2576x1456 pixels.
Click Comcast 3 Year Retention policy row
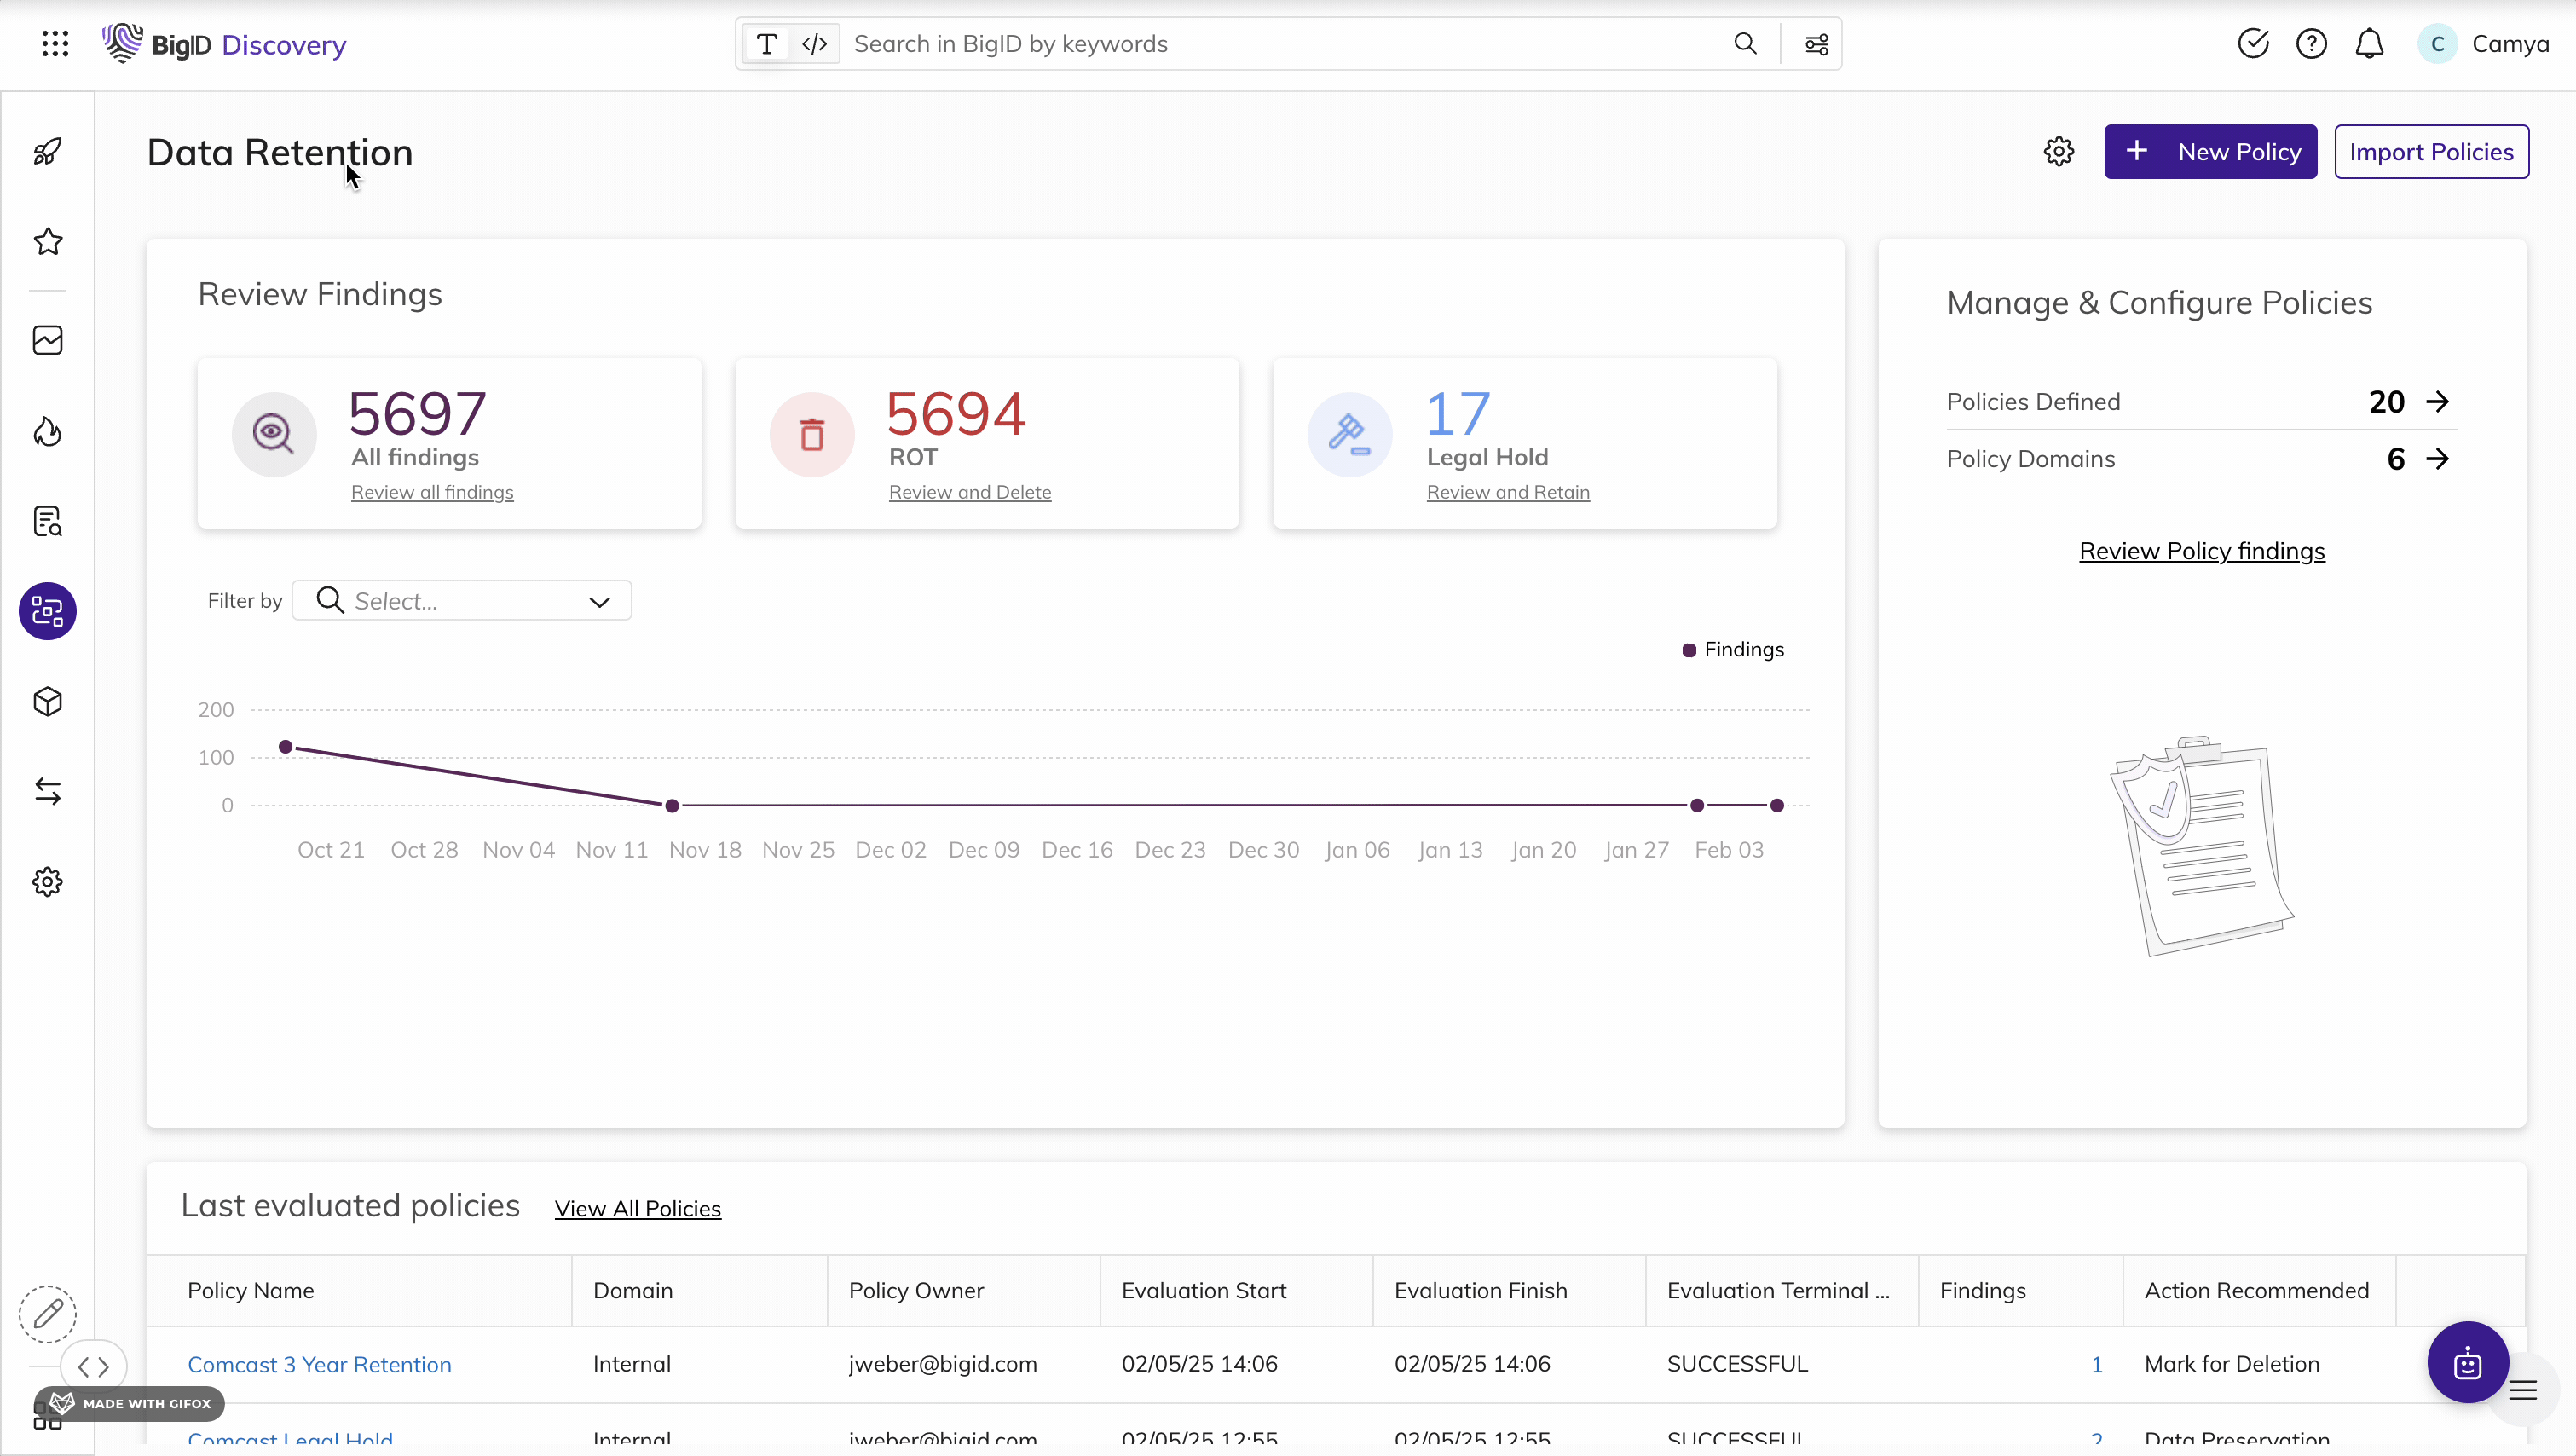pos(319,1364)
